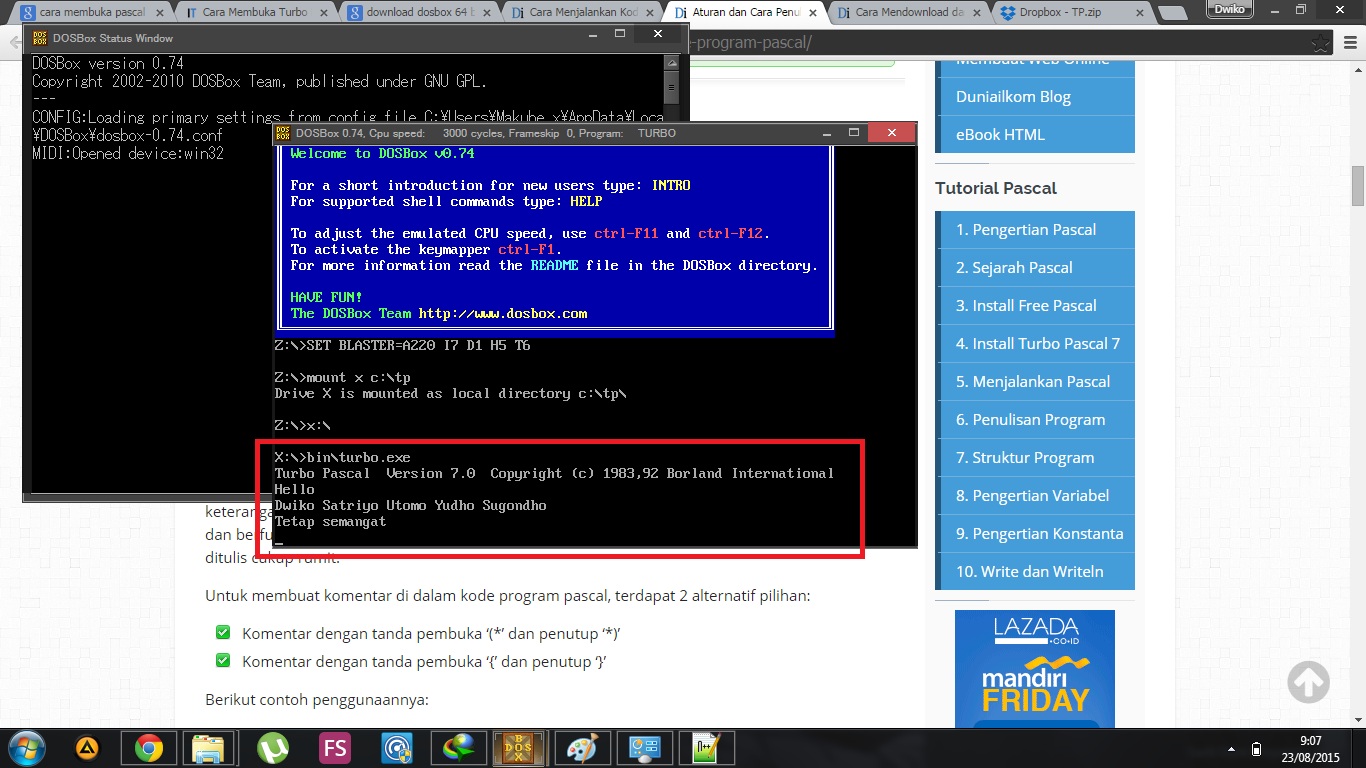The width and height of the screenshot is (1366, 768).
Task: Open '4. Install Turbo Pascal 7' link
Action: coord(1034,344)
